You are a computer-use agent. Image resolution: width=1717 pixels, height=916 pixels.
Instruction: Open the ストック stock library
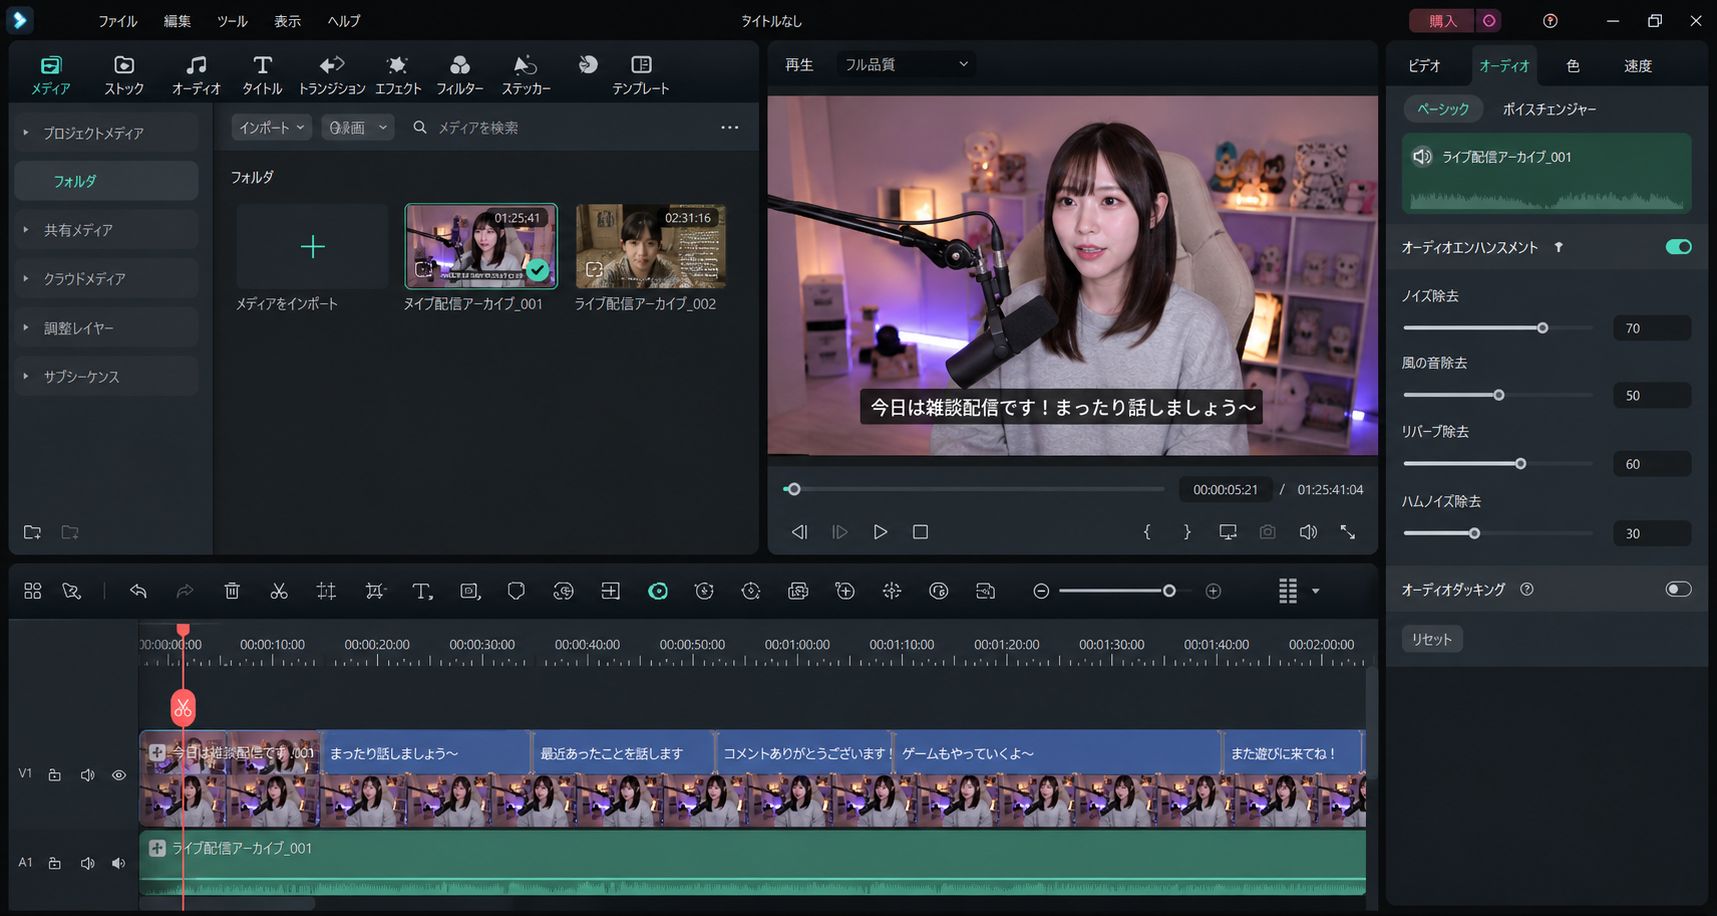[124, 75]
